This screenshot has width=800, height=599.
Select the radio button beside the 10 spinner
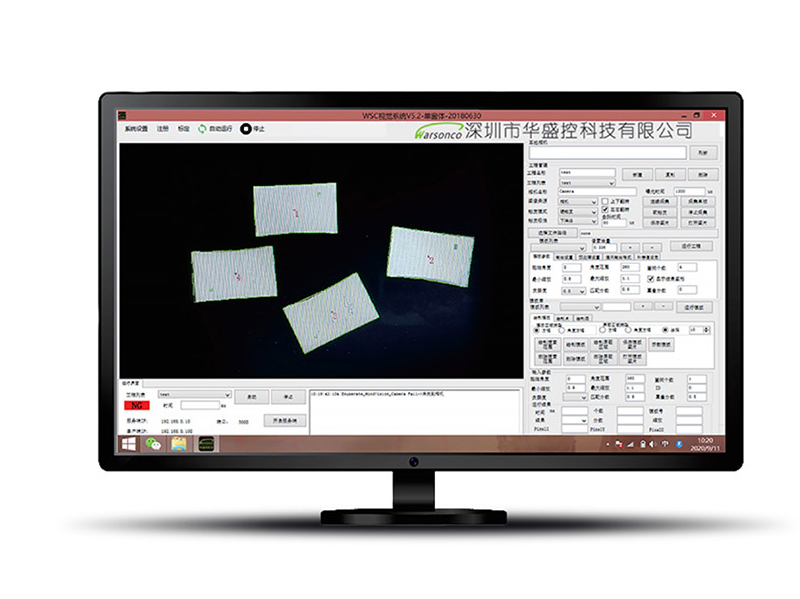665,330
